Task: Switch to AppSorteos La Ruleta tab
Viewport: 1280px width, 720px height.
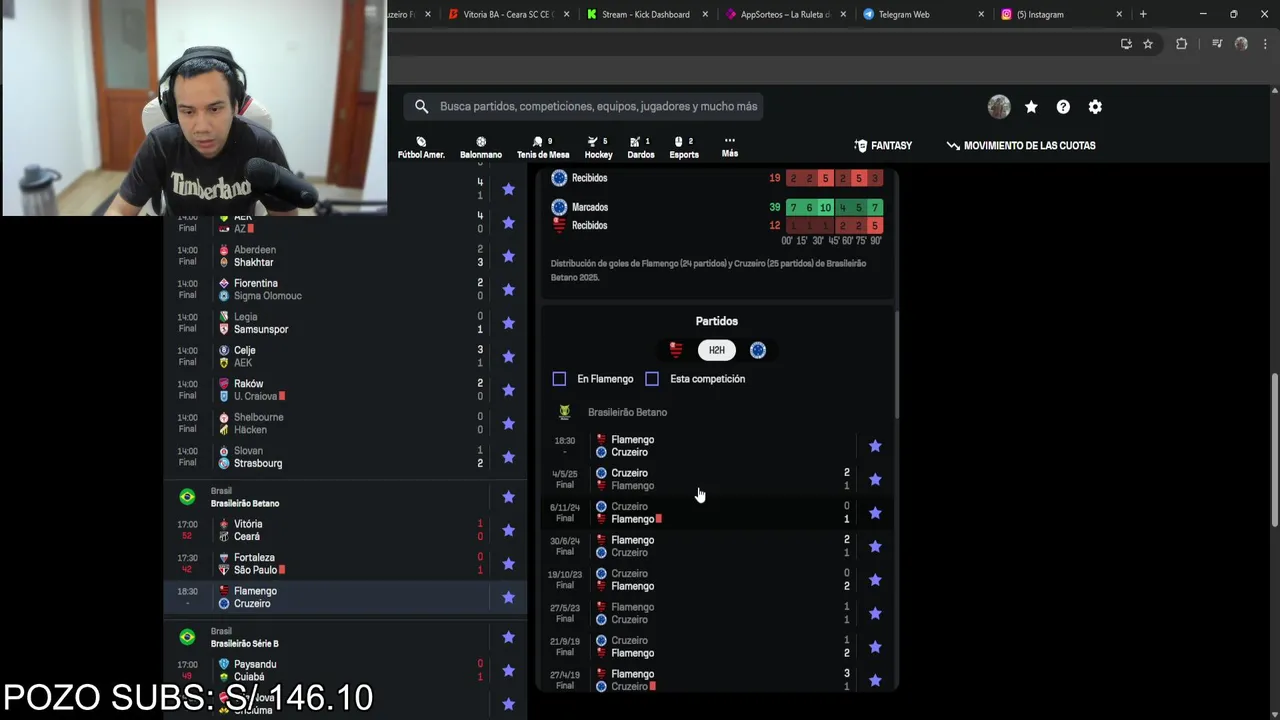Action: (x=785, y=14)
